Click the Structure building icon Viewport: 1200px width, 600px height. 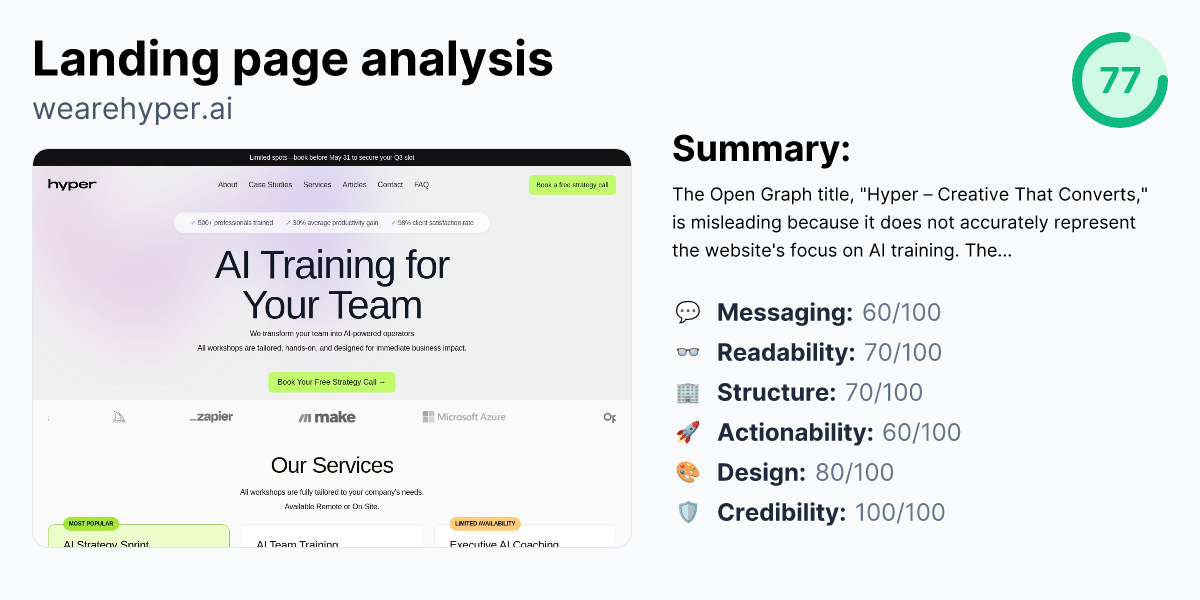[688, 392]
